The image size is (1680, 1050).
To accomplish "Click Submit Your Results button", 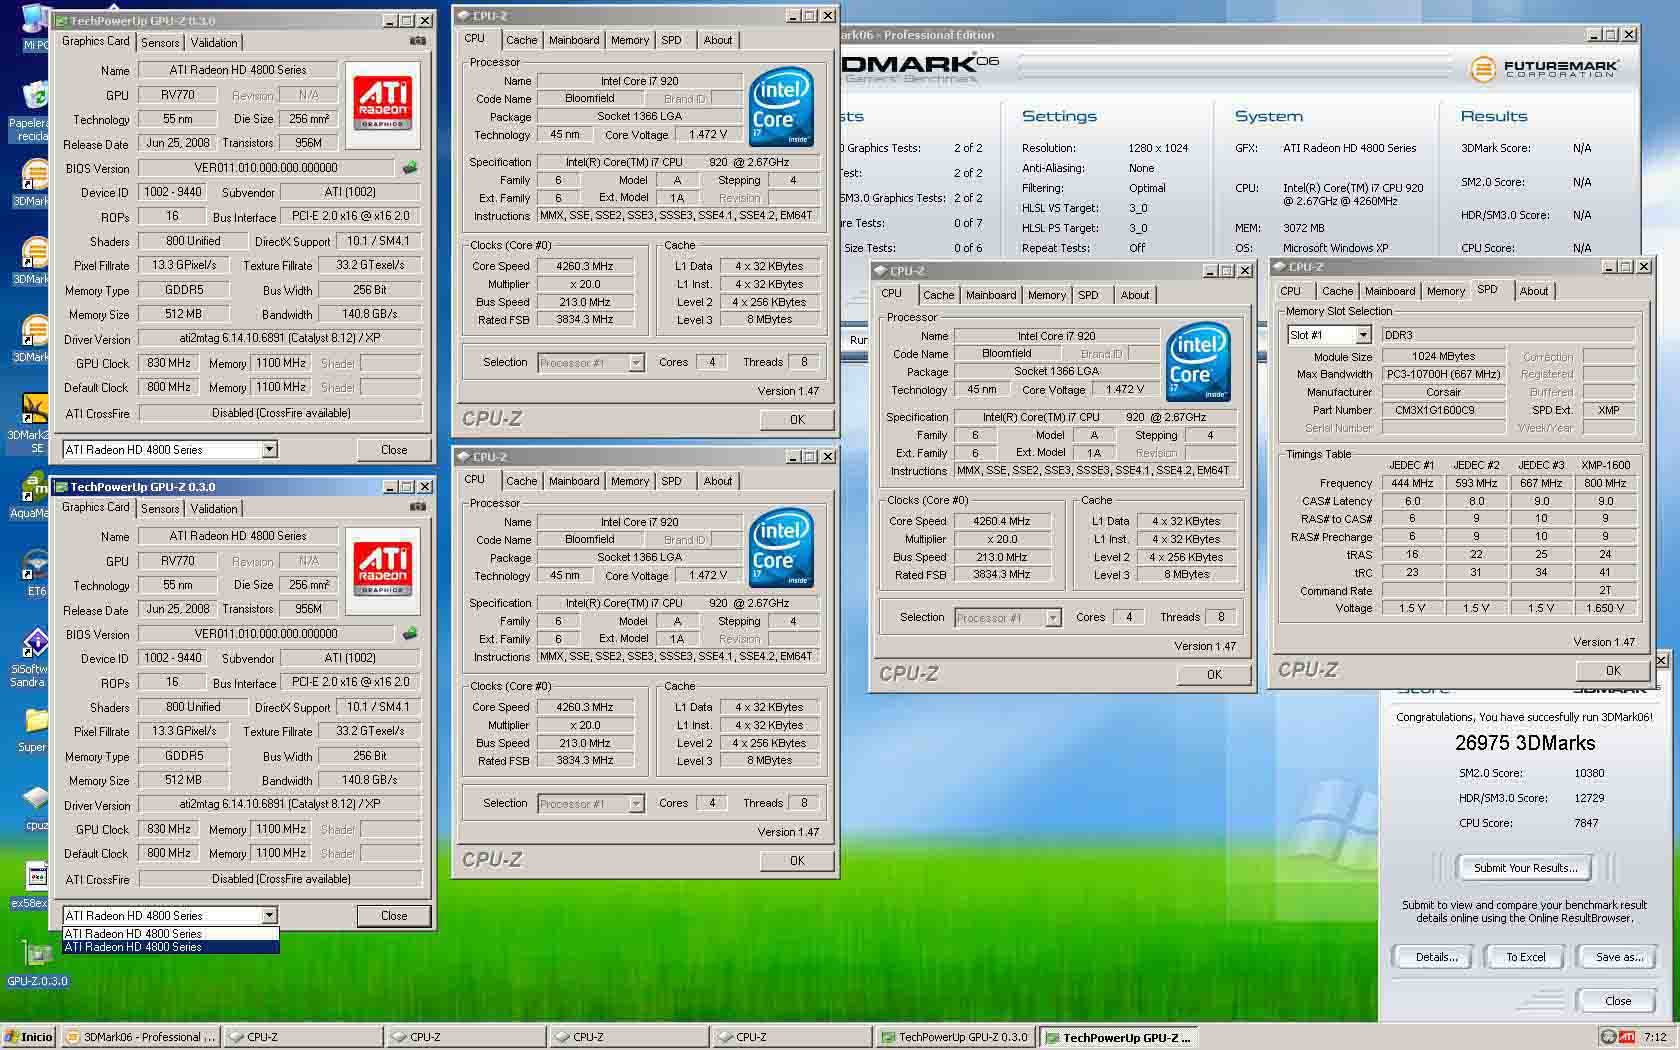I will 1525,868.
